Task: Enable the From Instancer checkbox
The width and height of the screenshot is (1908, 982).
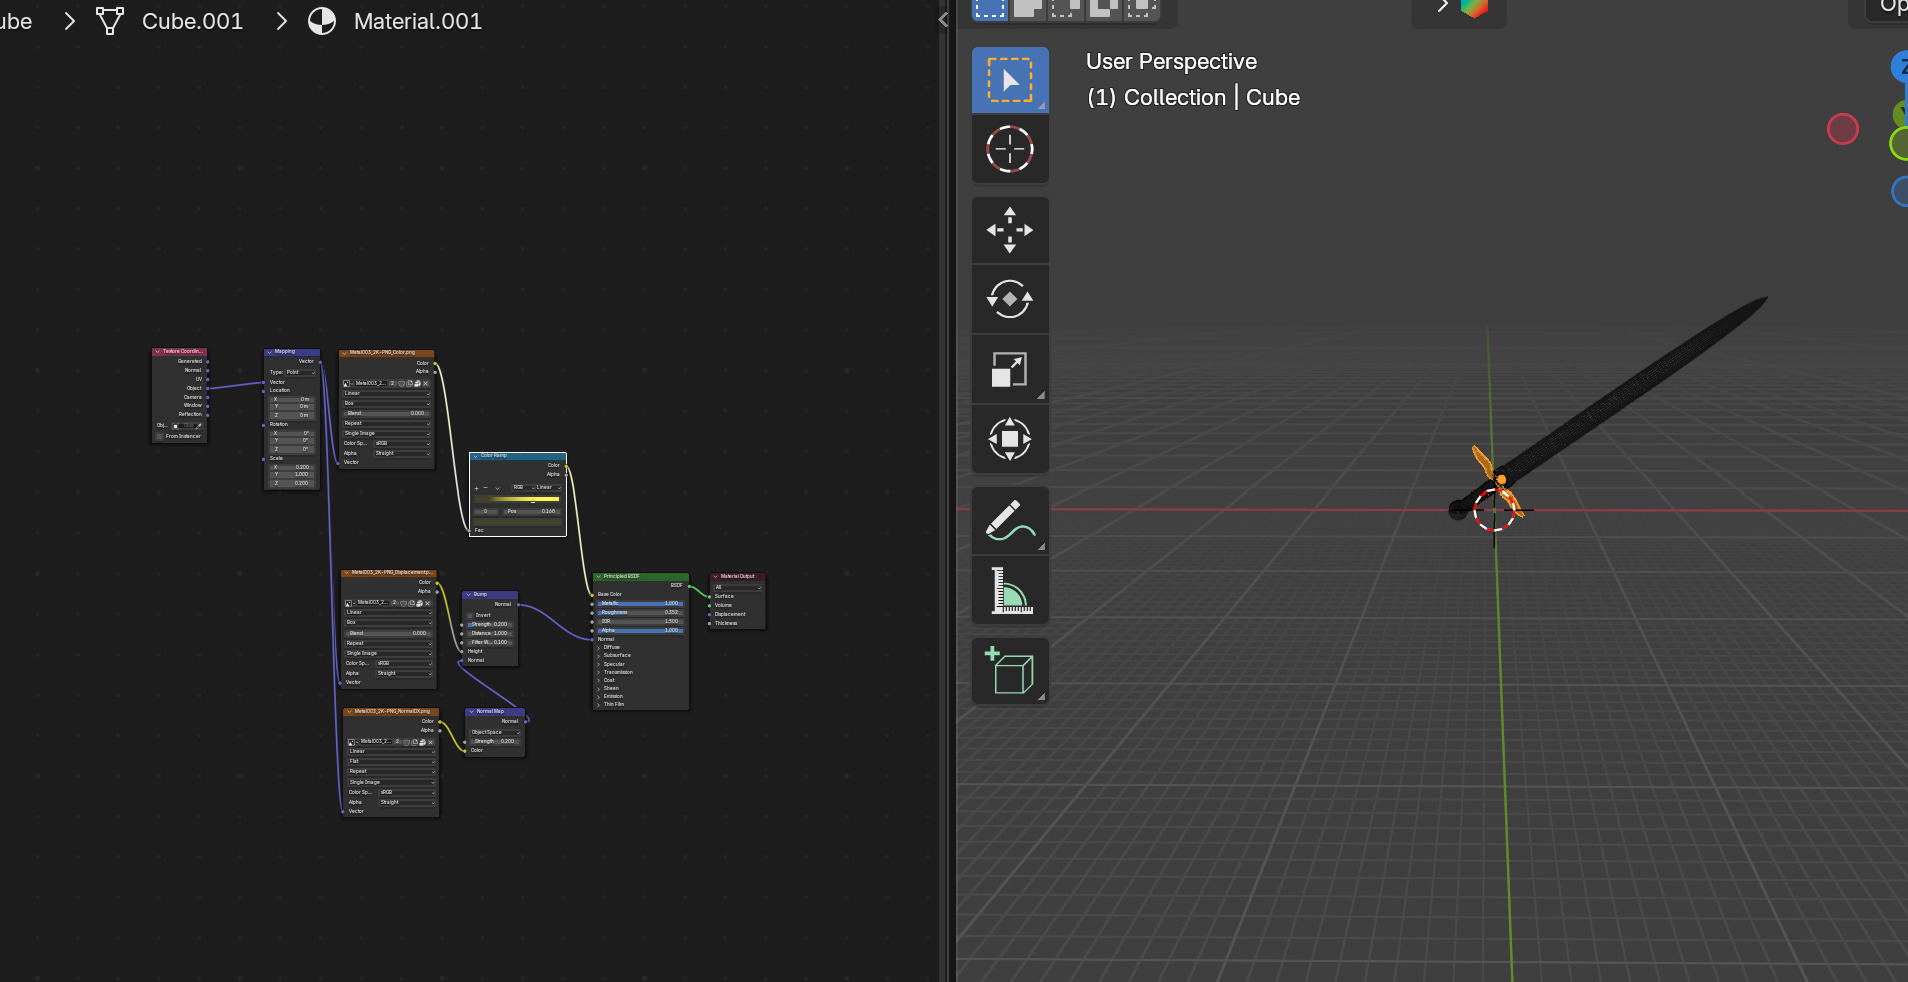Action: [160, 436]
